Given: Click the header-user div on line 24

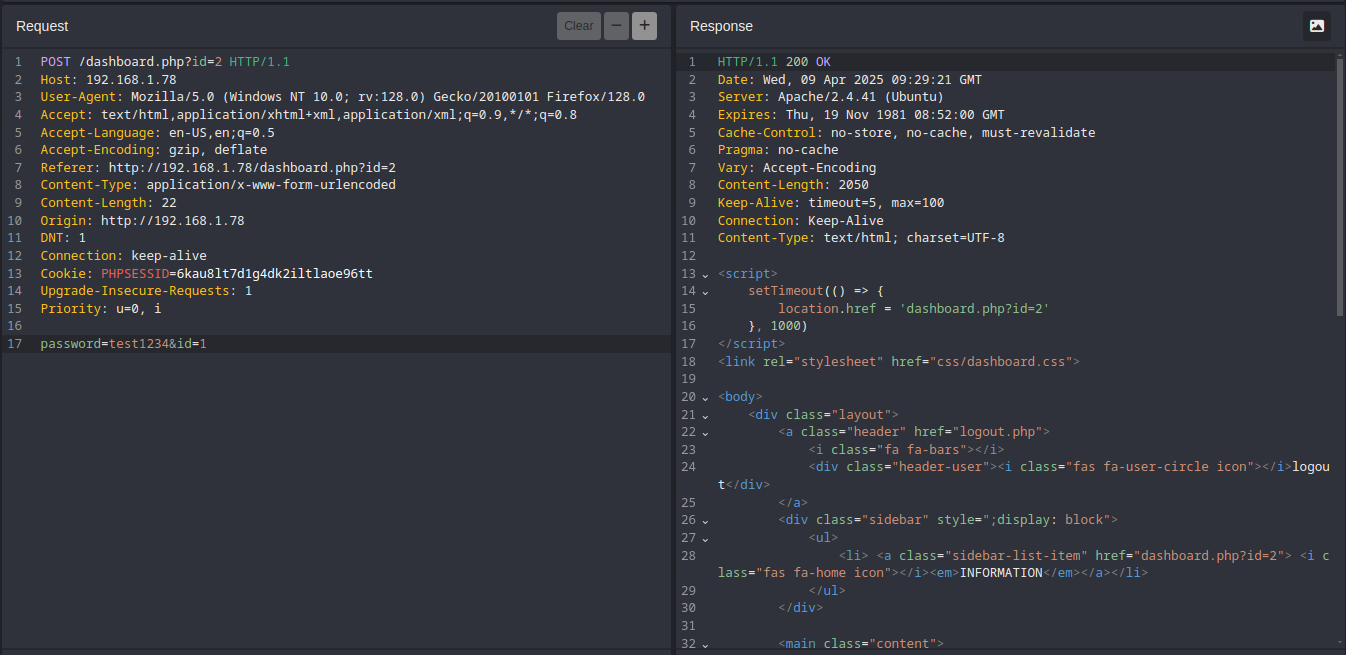Looking at the screenshot, I should (x=1024, y=476).
